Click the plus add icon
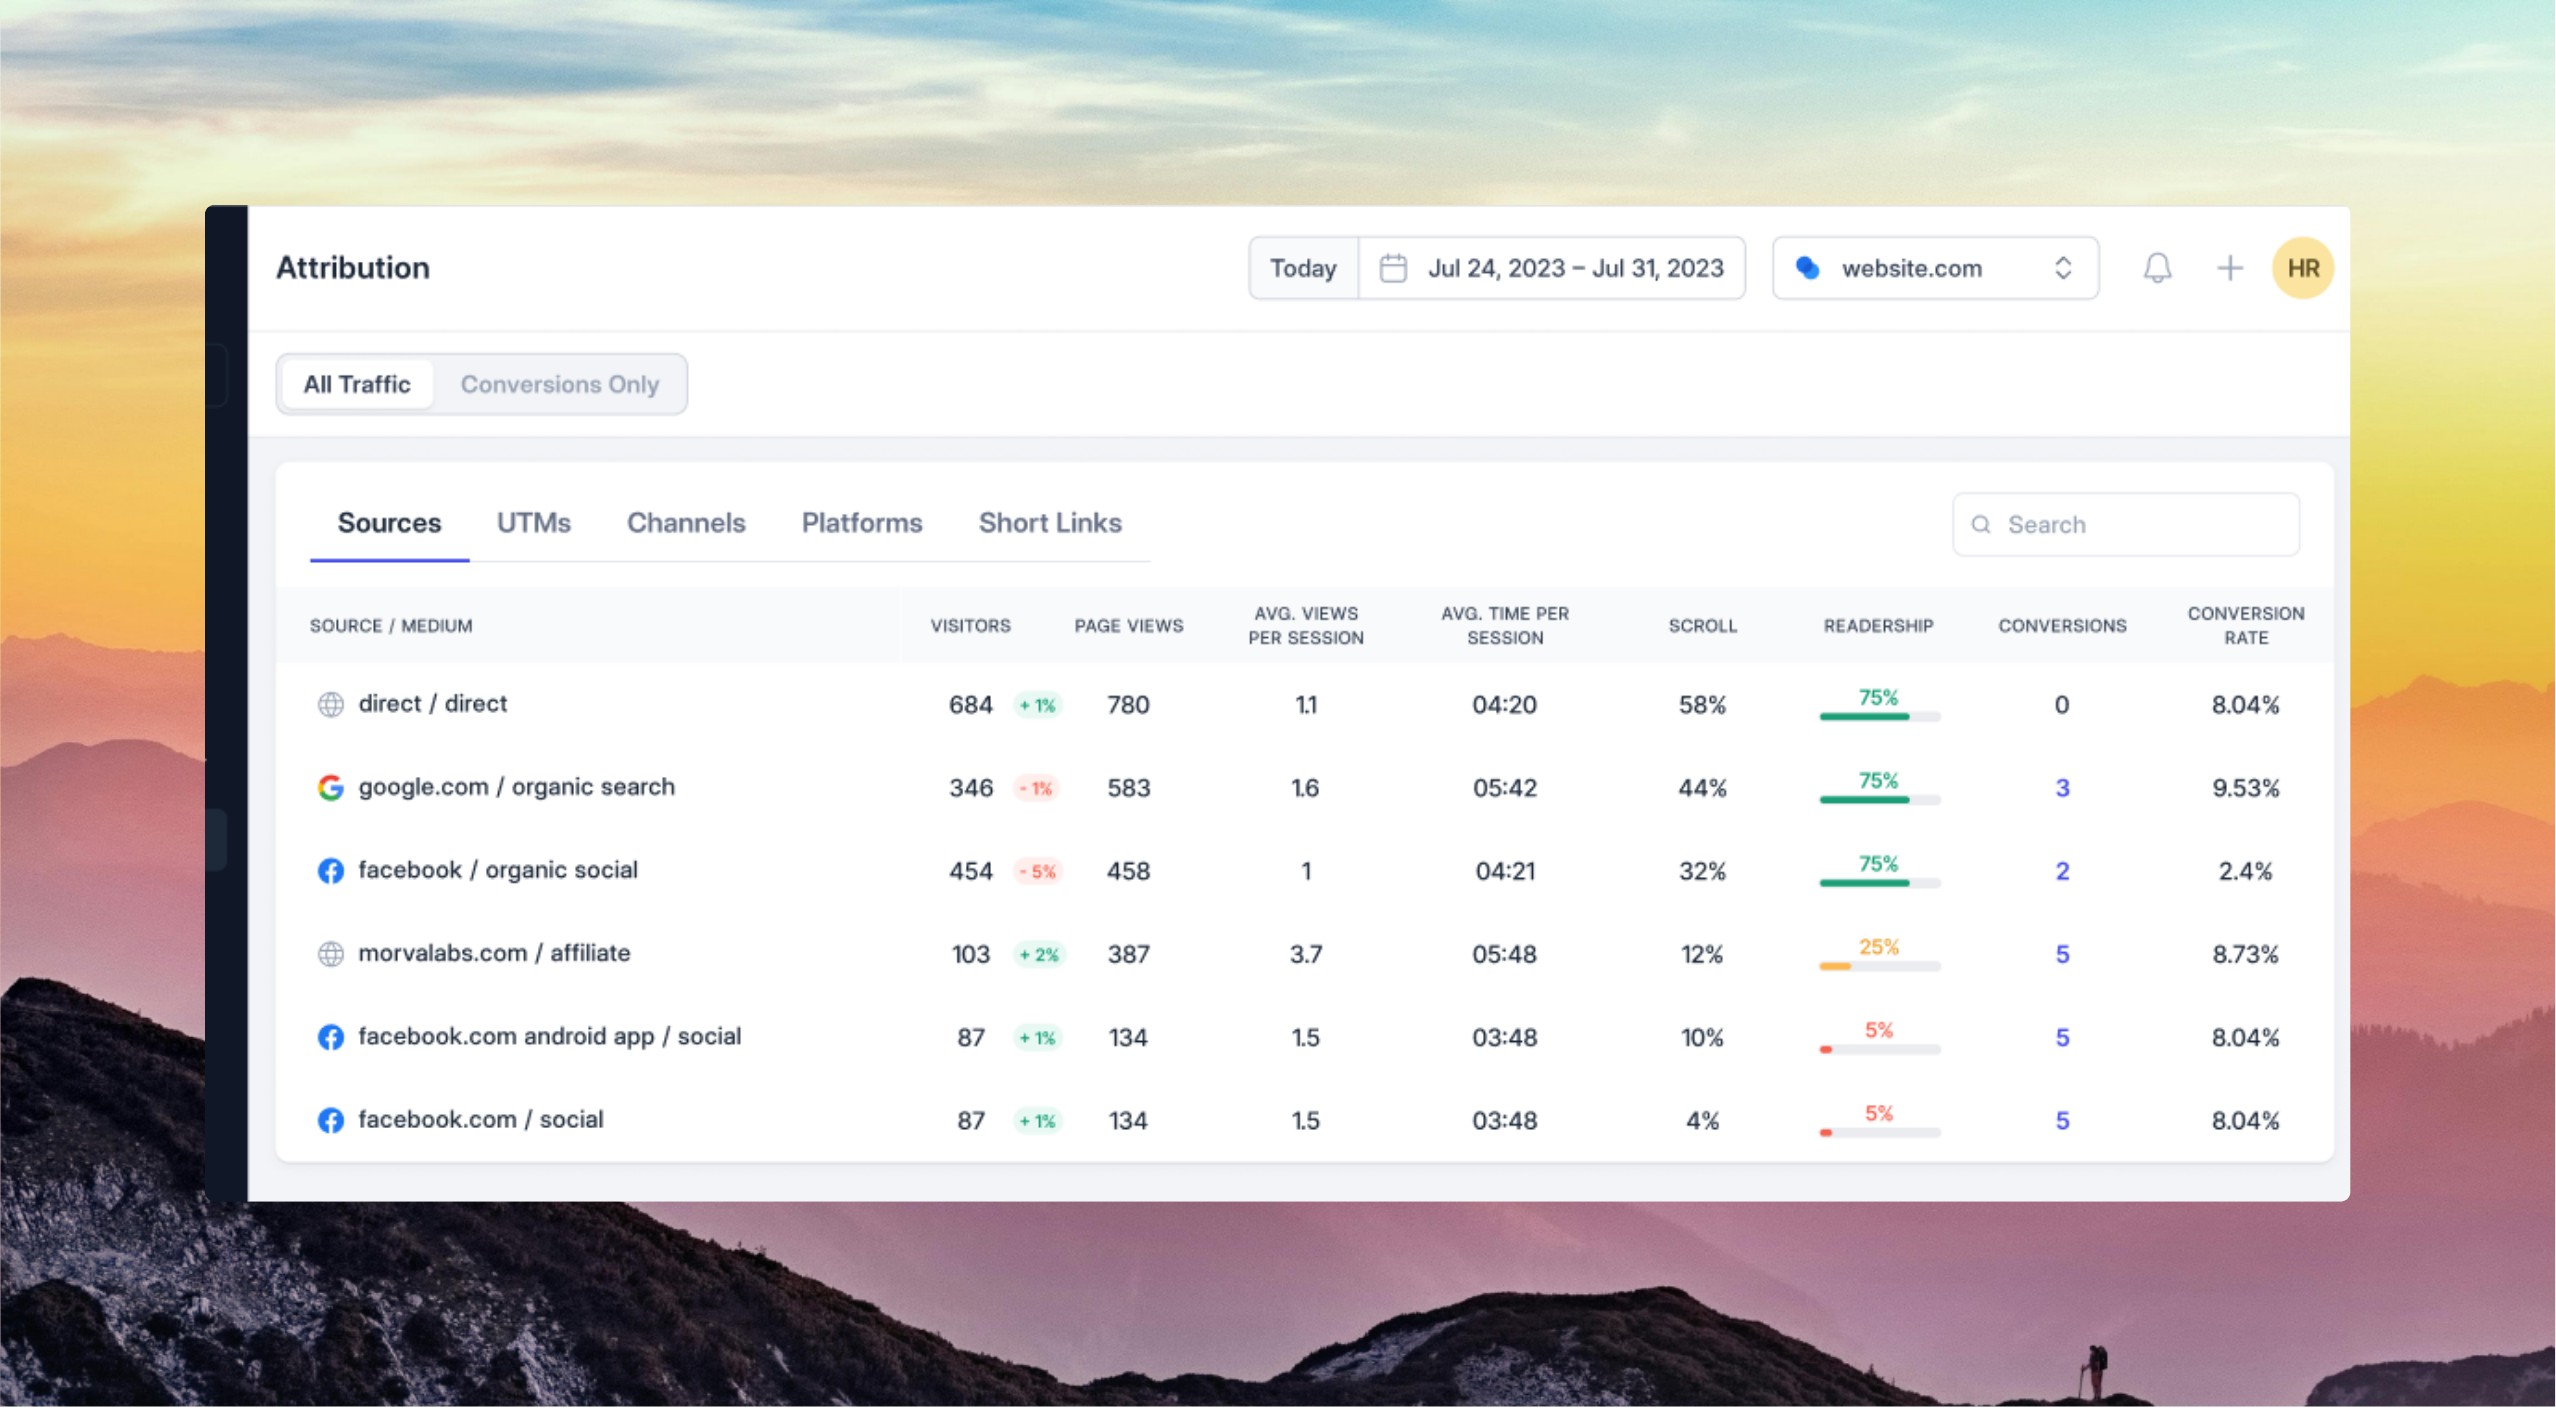2556x1408 pixels. [2229, 268]
